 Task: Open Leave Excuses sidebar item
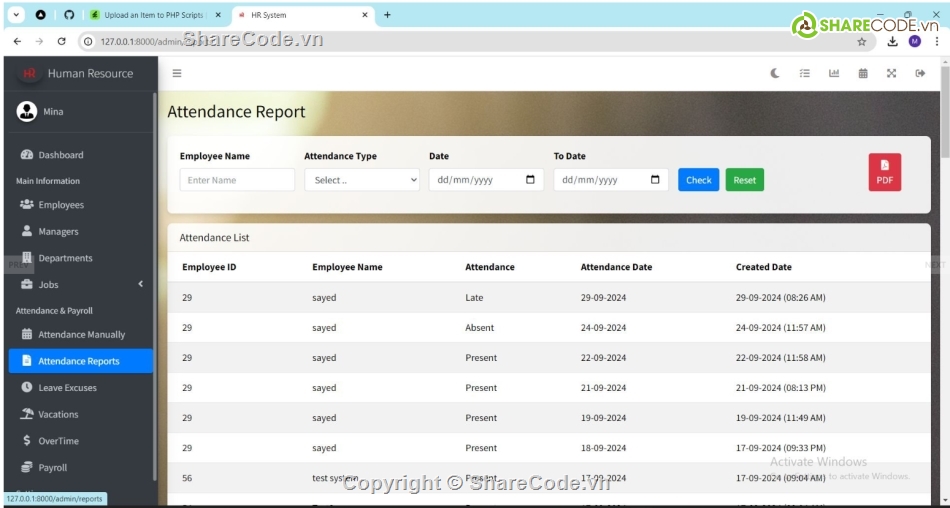pos(80,388)
